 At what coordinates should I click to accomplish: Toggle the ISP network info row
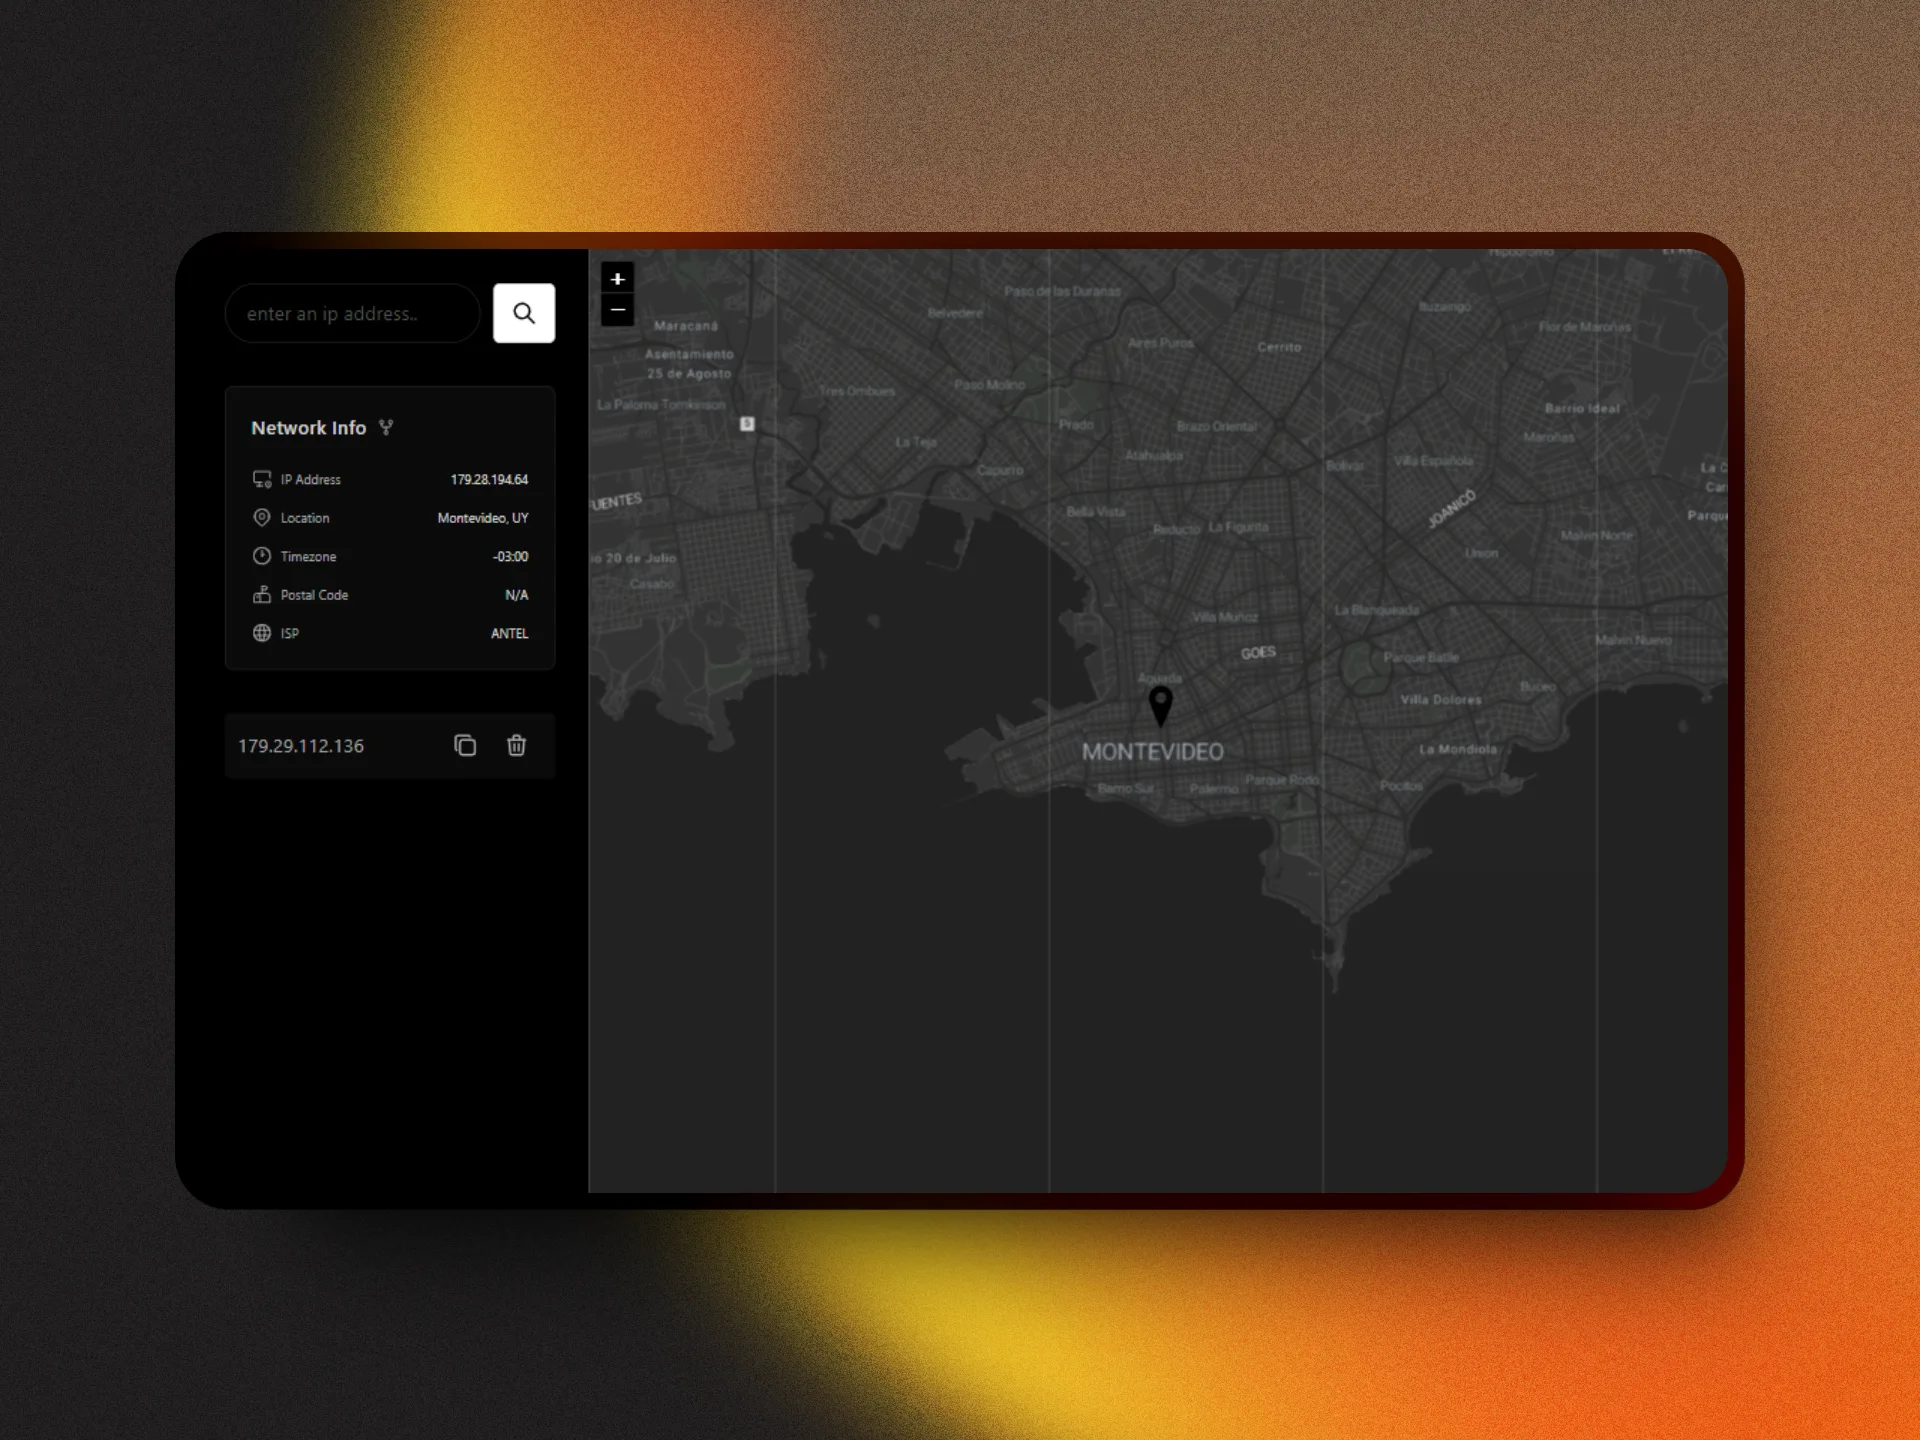pos(387,632)
